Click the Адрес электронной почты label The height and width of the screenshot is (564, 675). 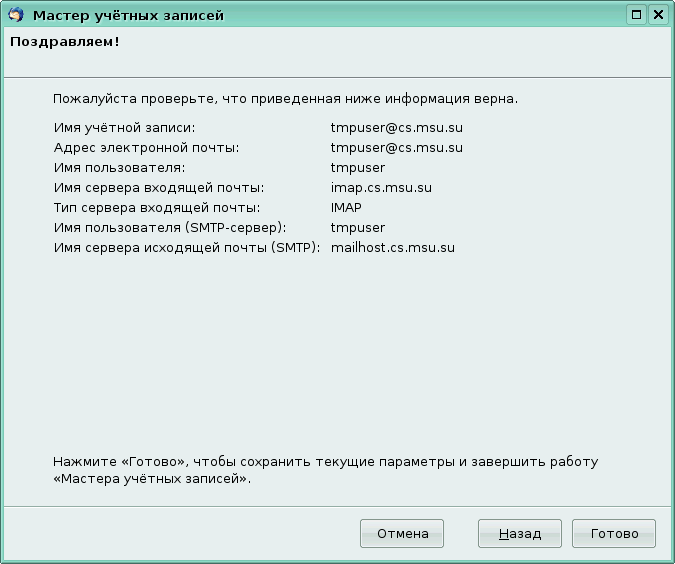click(x=146, y=148)
